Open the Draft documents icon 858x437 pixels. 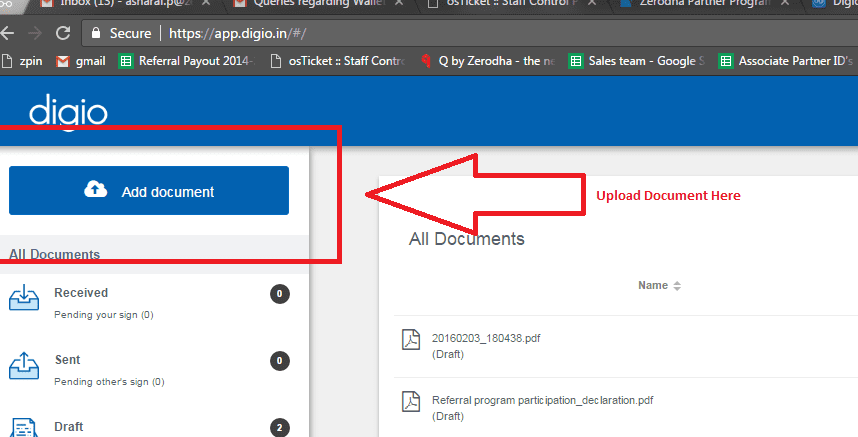24,428
